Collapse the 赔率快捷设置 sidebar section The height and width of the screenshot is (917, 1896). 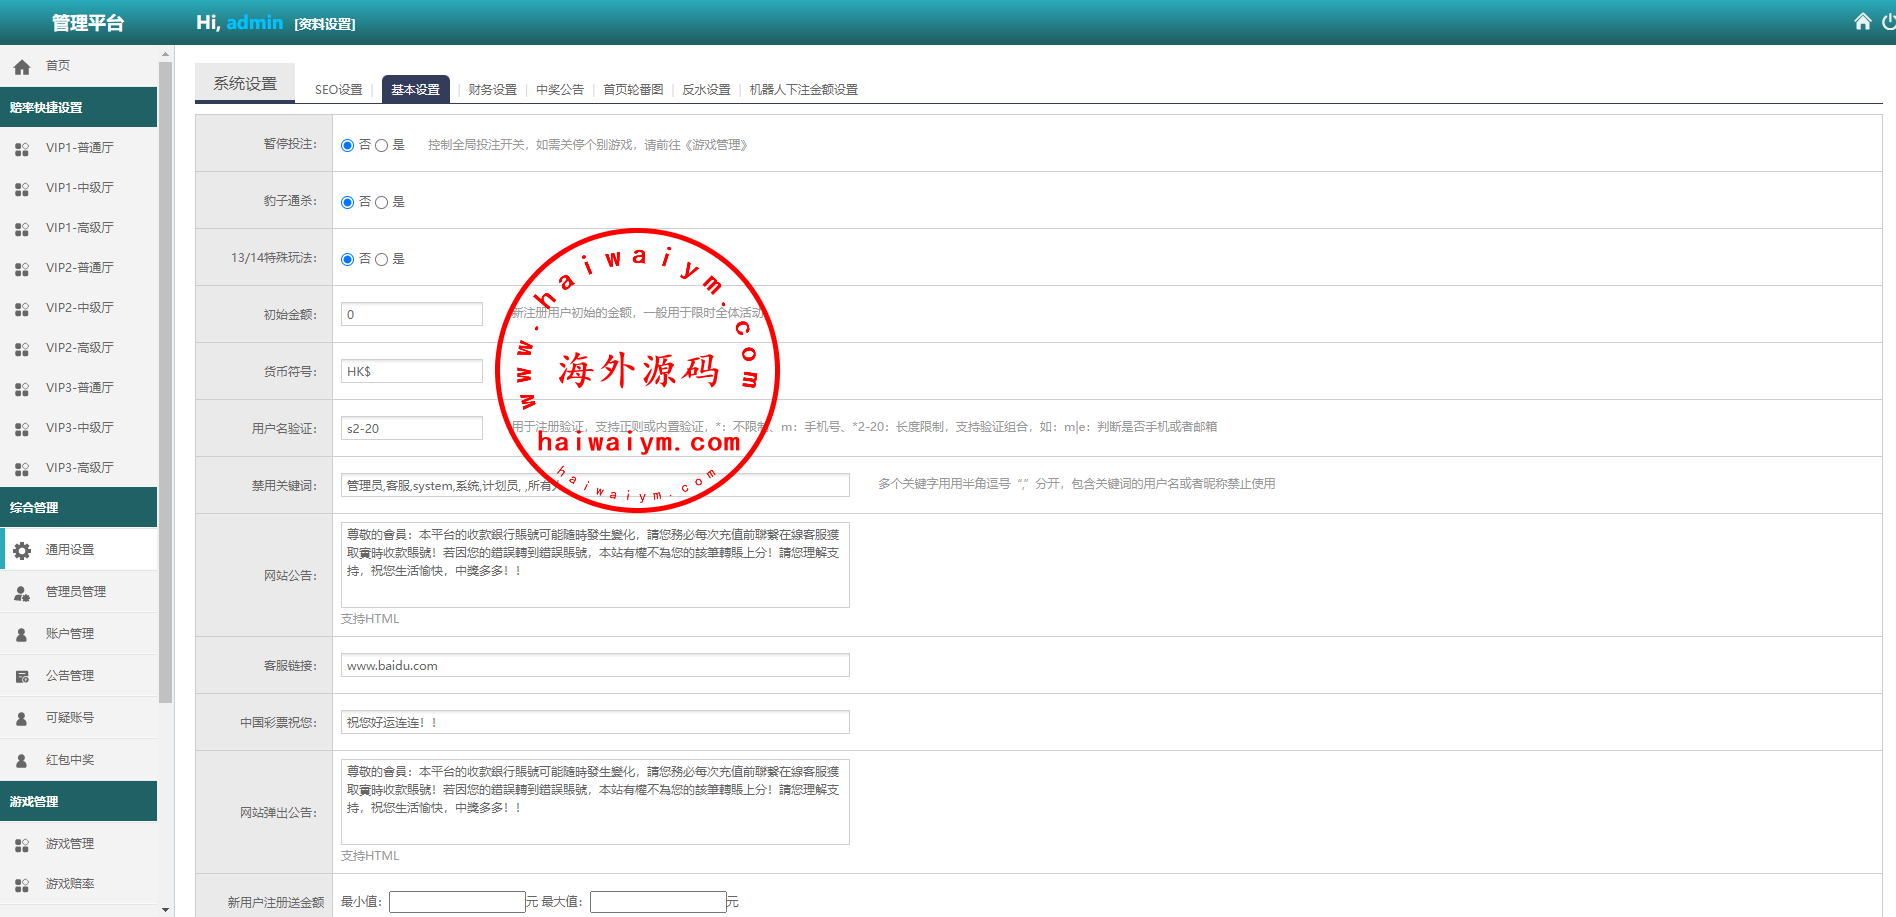(78, 107)
